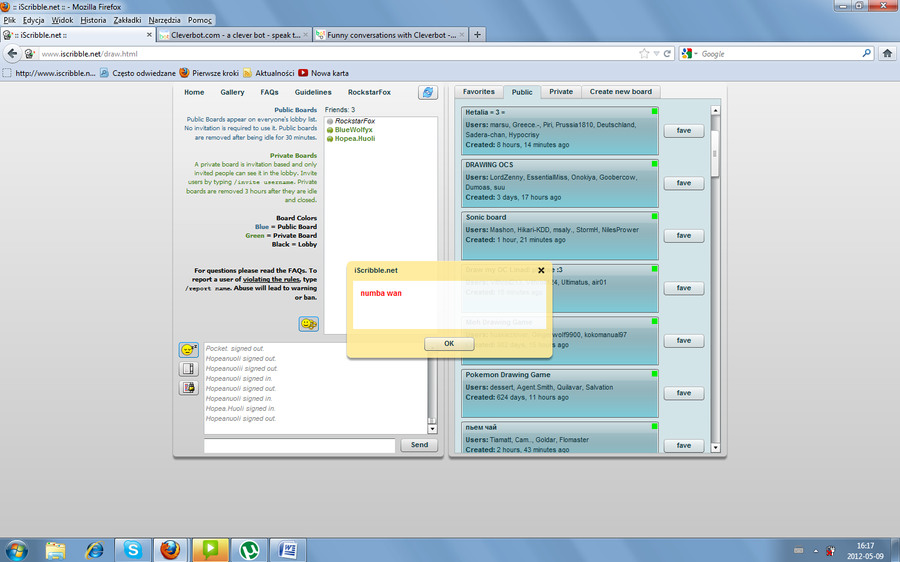Click the panel layout icon beside chat
The width and height of the screenshot is (900, 562).
188,369
